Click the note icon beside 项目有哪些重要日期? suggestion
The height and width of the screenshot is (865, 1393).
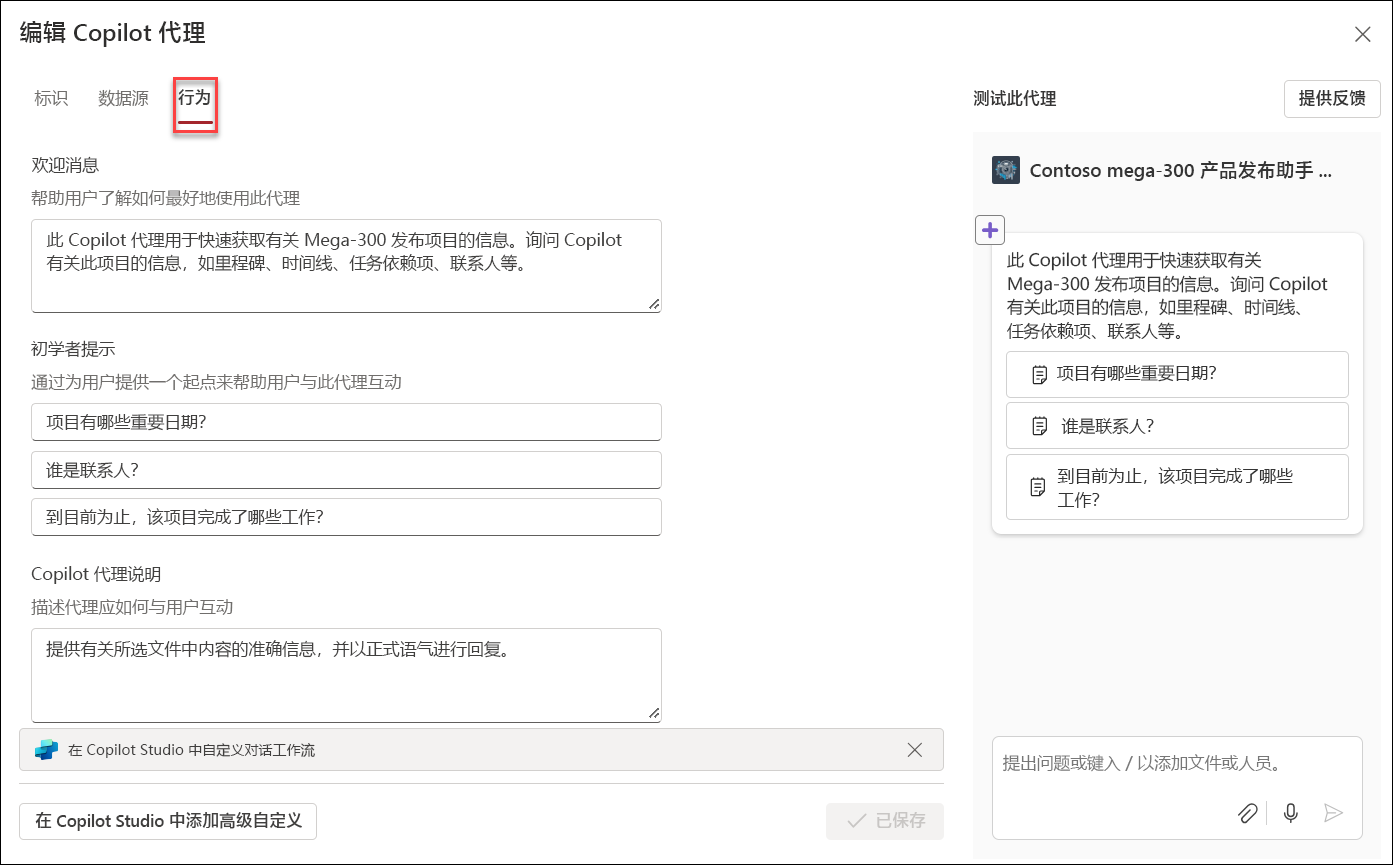(x=1039, y=375)
